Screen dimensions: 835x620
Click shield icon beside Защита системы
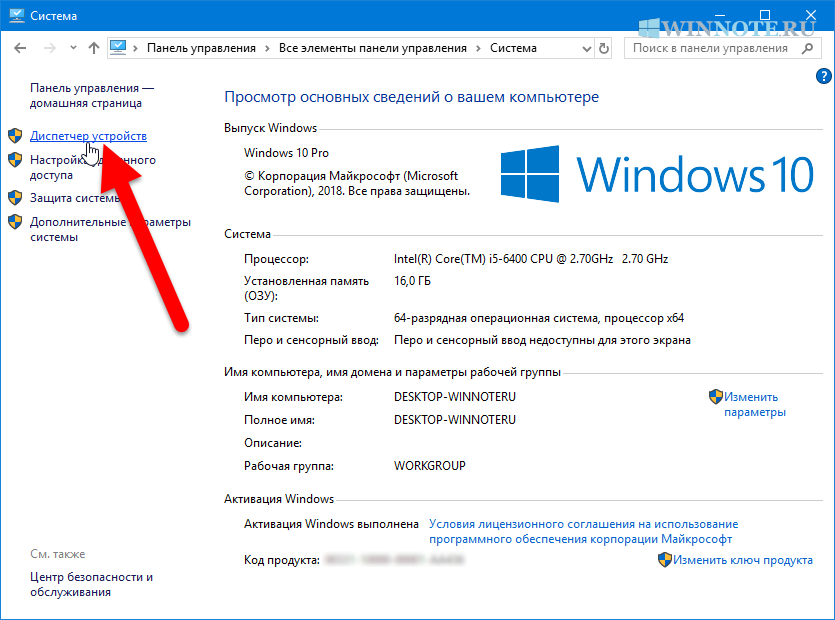15,197
